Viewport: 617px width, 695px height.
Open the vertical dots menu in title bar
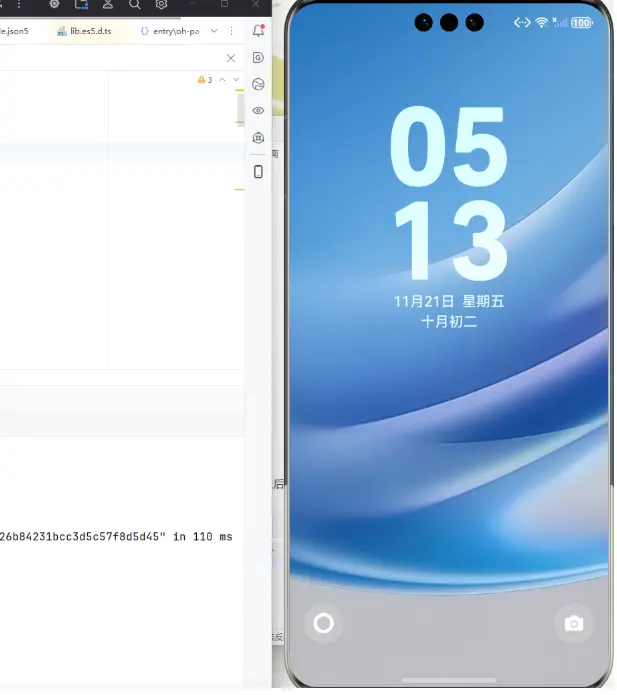tap(19, 4)
